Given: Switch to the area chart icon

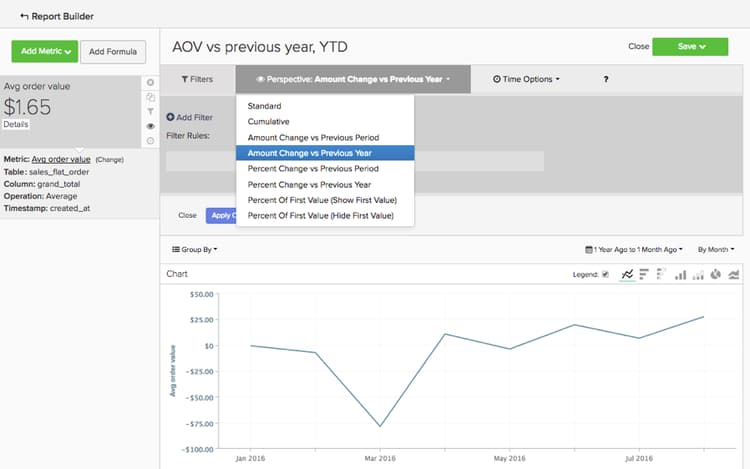Looking at the screenshot, I should coord(734,274).
